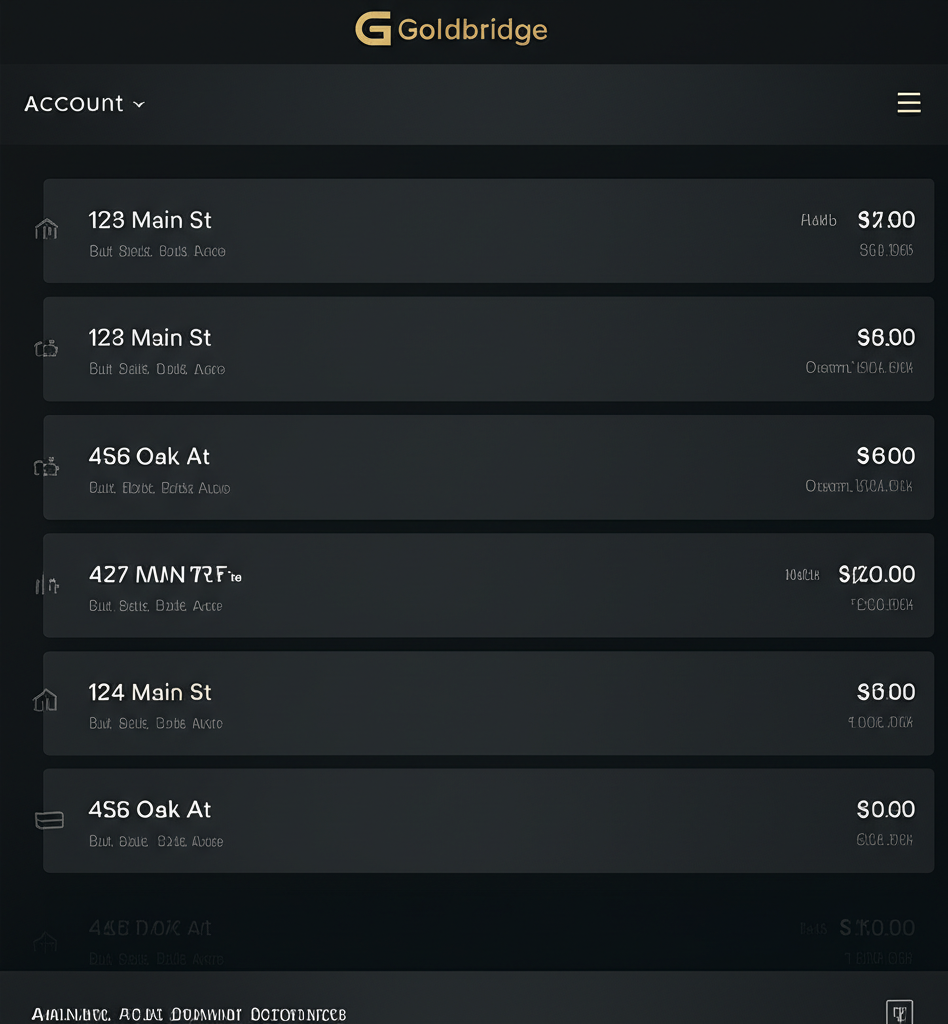Select the truck icon on the second listing
The width and height of the screenshot is (948, 1024).
(x=46, y=347)
